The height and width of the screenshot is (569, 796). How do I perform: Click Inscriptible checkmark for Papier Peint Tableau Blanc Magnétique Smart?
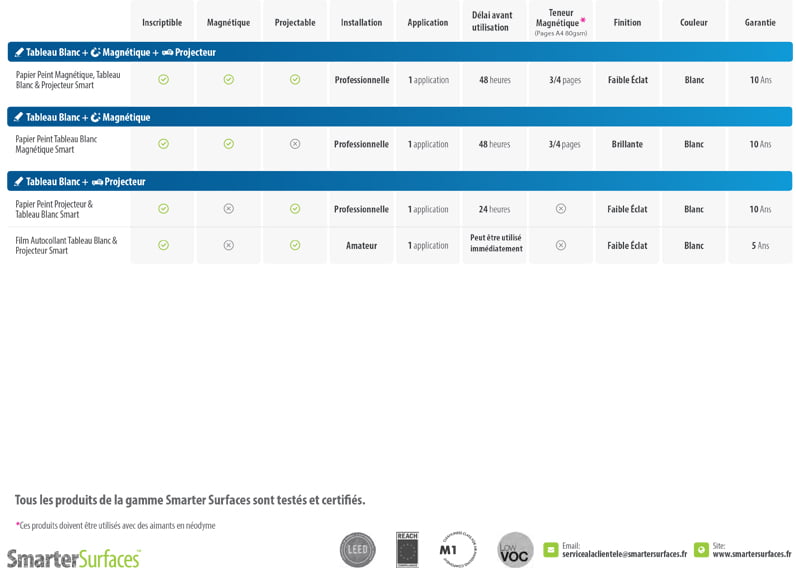pos(163,144)
